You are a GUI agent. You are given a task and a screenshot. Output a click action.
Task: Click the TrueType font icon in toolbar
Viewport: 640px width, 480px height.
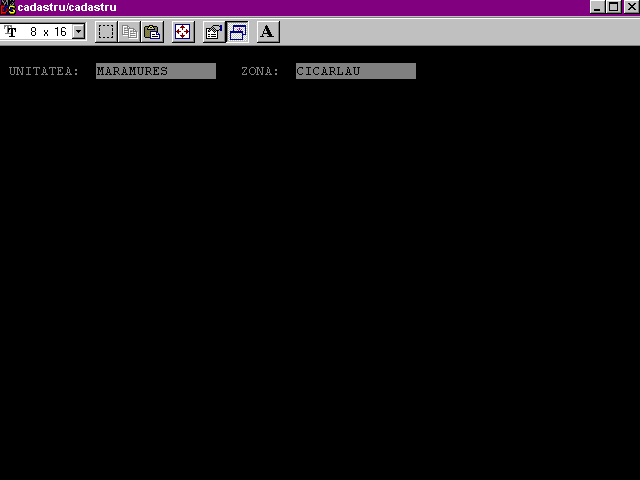[x=11, y=32]
